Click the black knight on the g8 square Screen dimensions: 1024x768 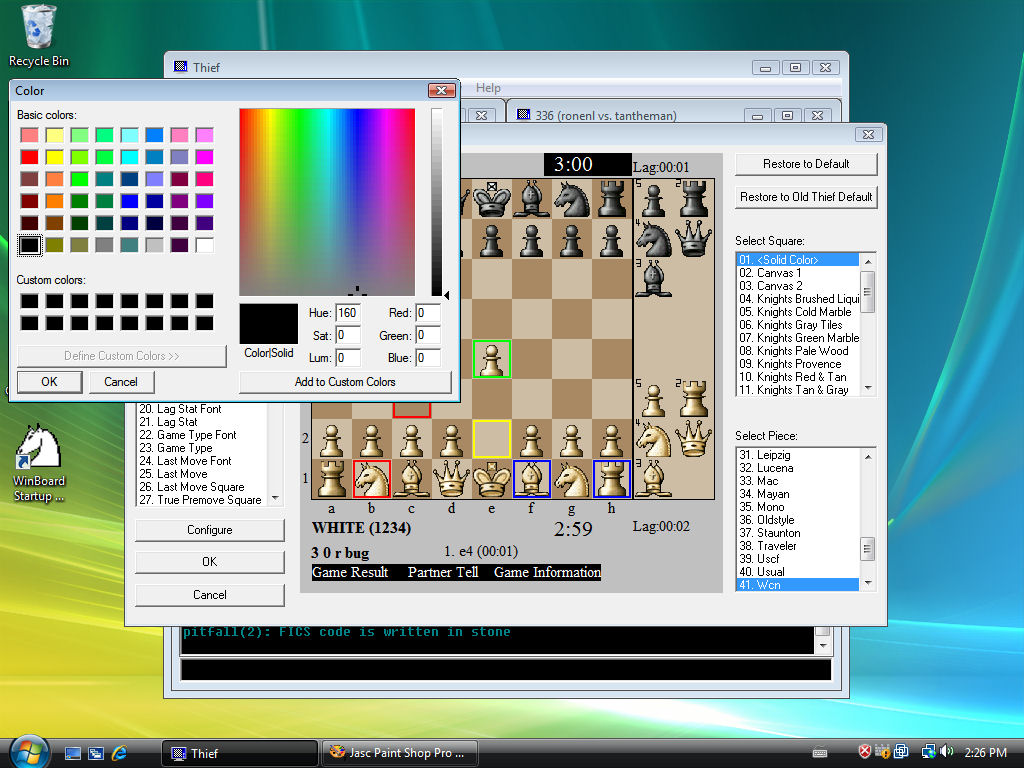571,199
